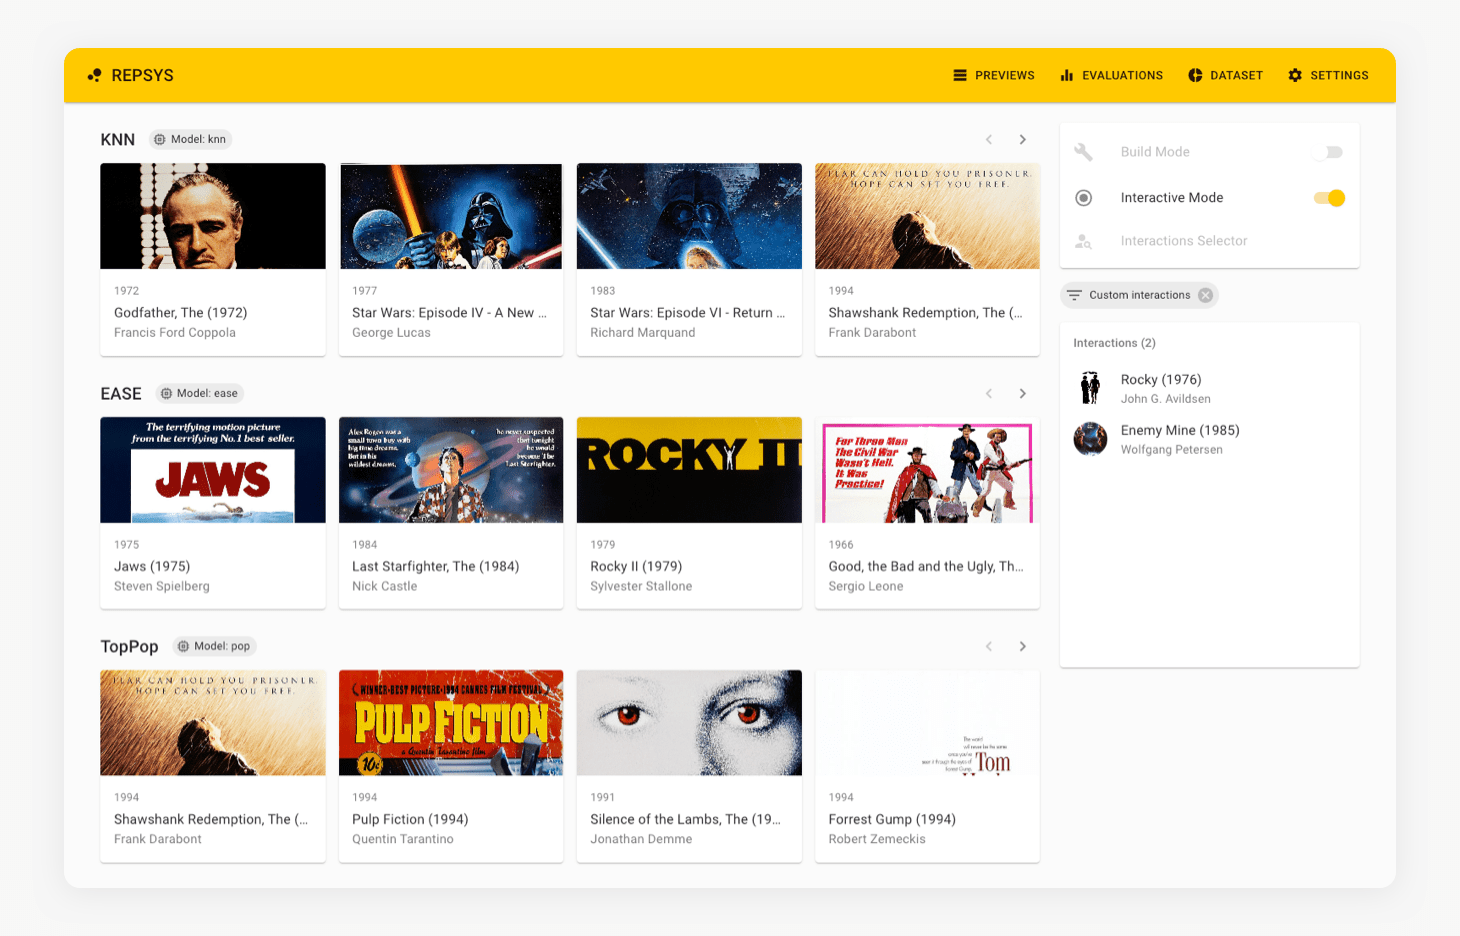Click the John G. Avildsen director text
This screenshot has height=936, width=1460.
1165,399
